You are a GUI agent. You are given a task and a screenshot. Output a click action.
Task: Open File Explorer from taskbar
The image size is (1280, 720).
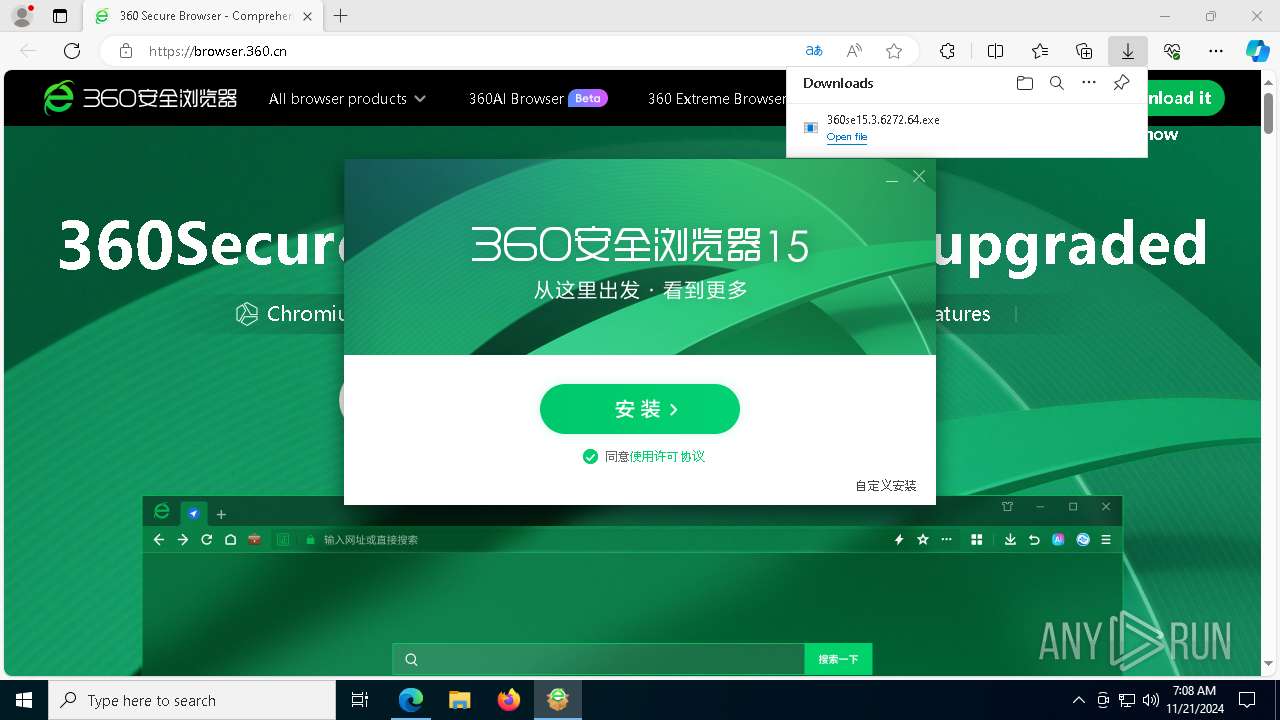pyautogui.click(x=460, y=700)
